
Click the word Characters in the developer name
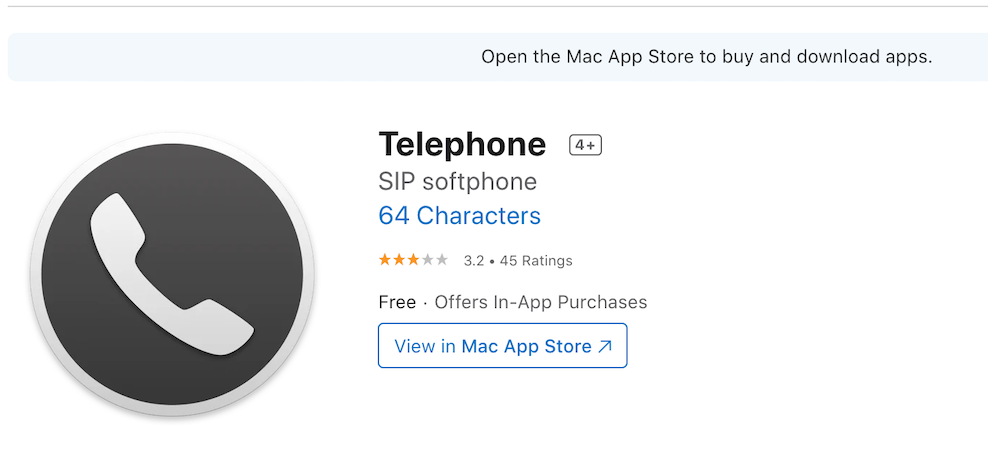pyautogui.click(x=479, y=216)
